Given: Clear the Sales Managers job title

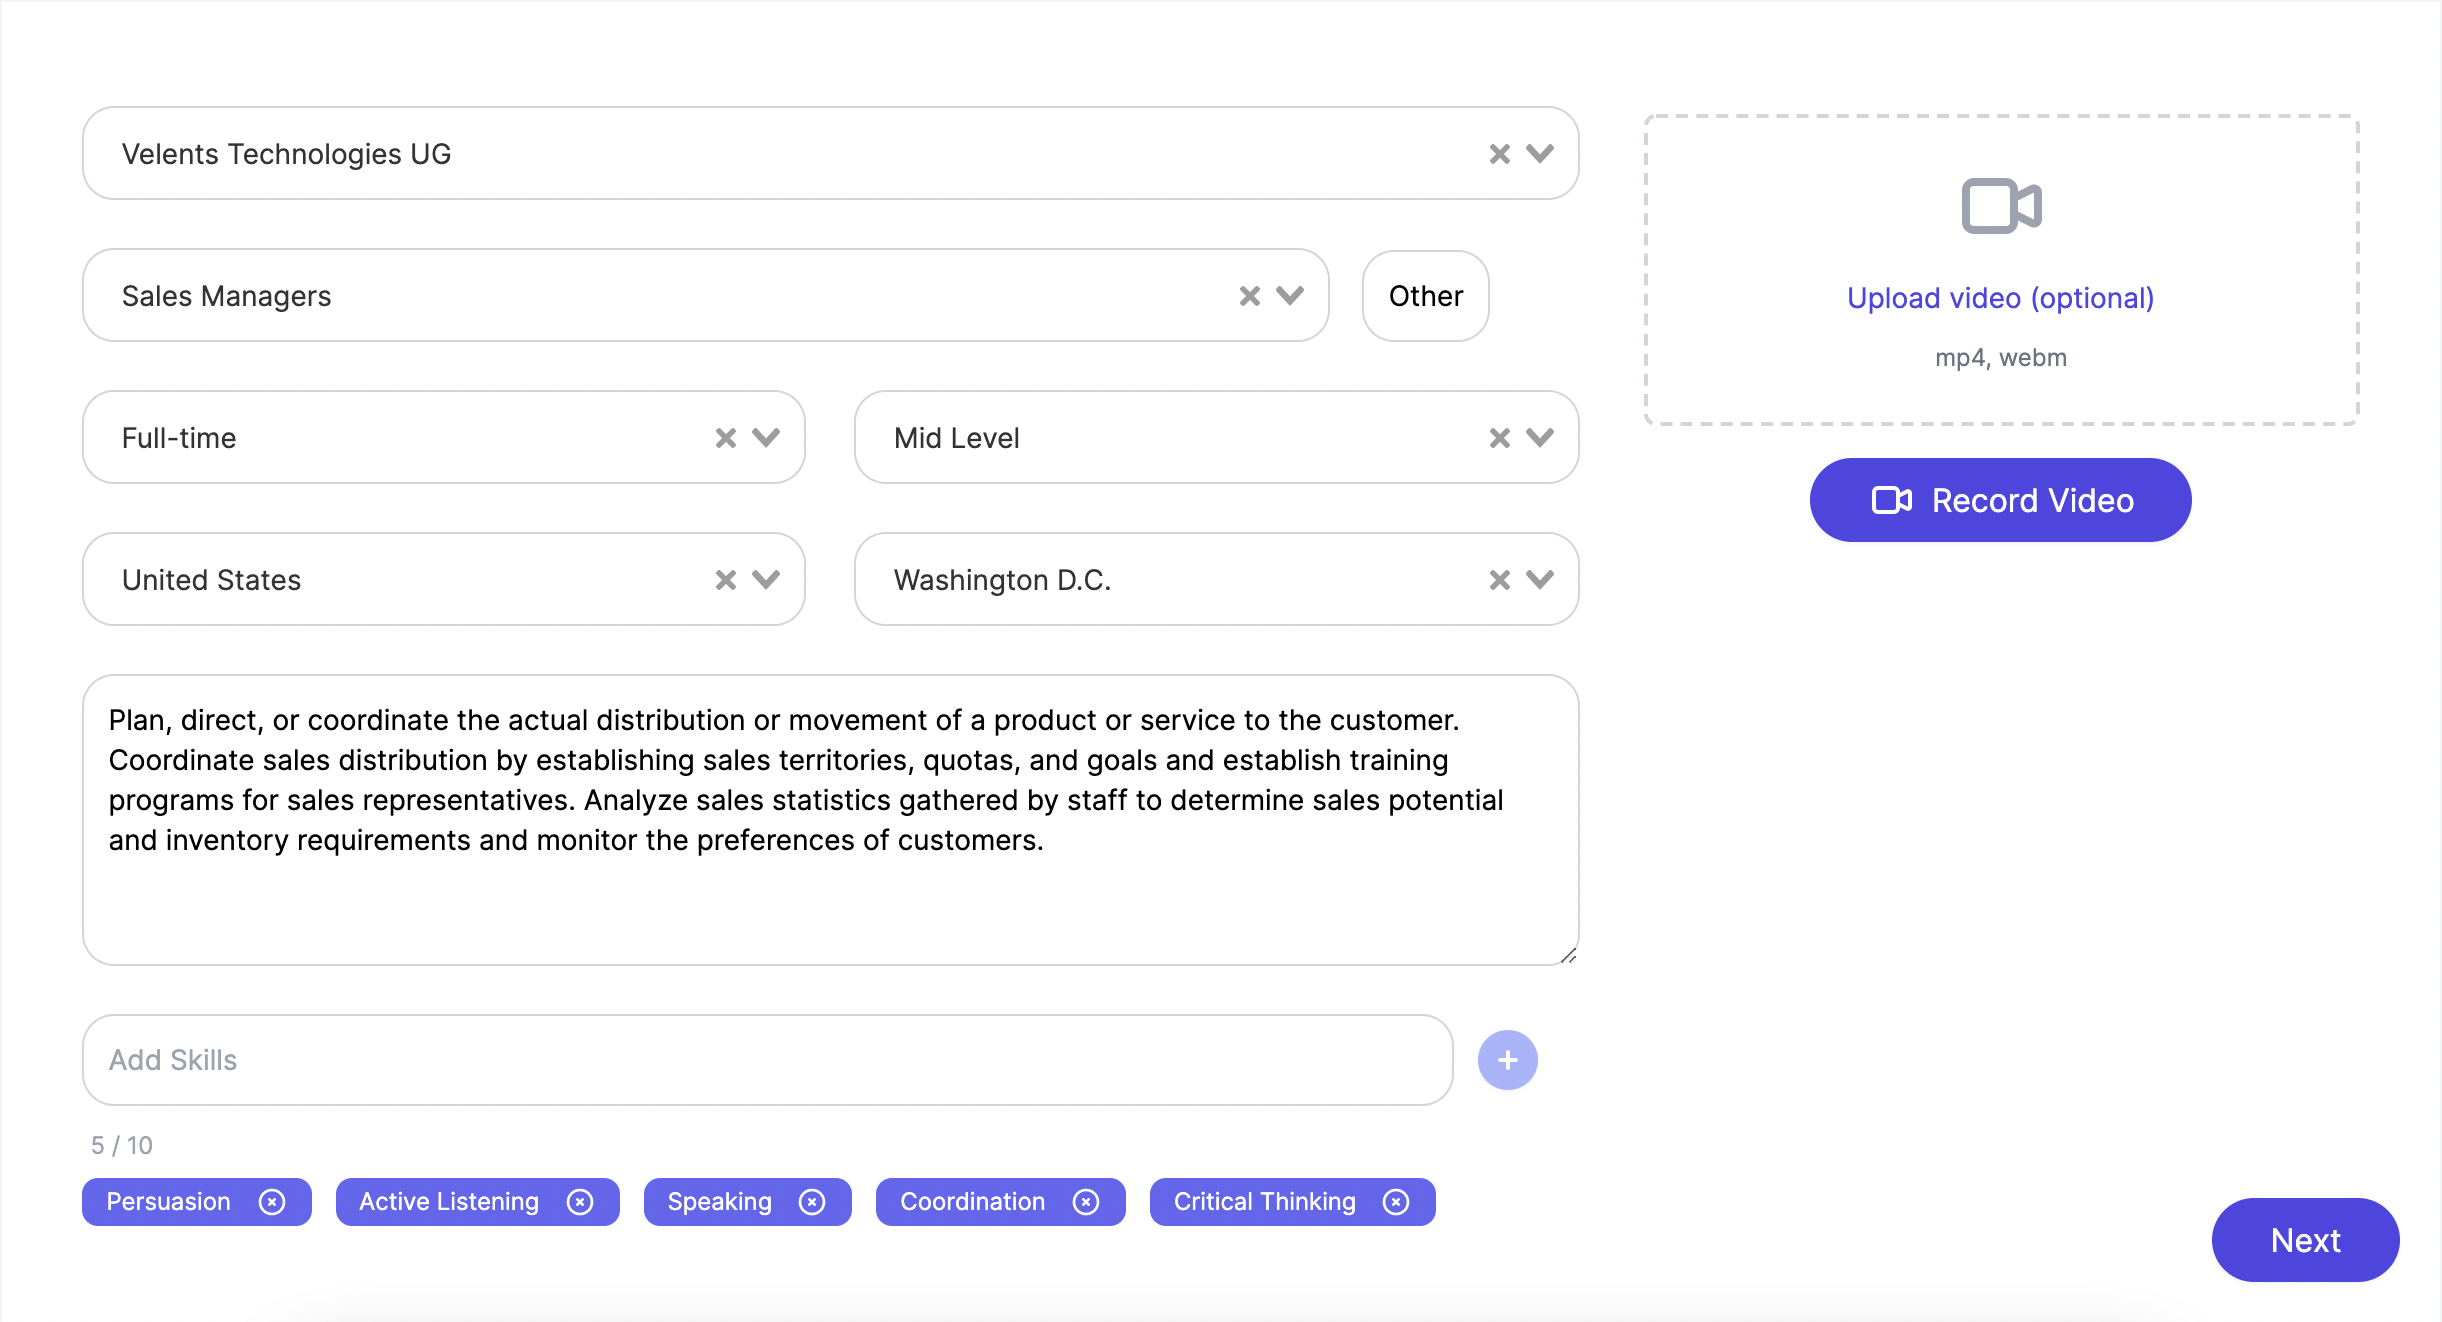Looking at the screenshot, I should pos(1249,296).
